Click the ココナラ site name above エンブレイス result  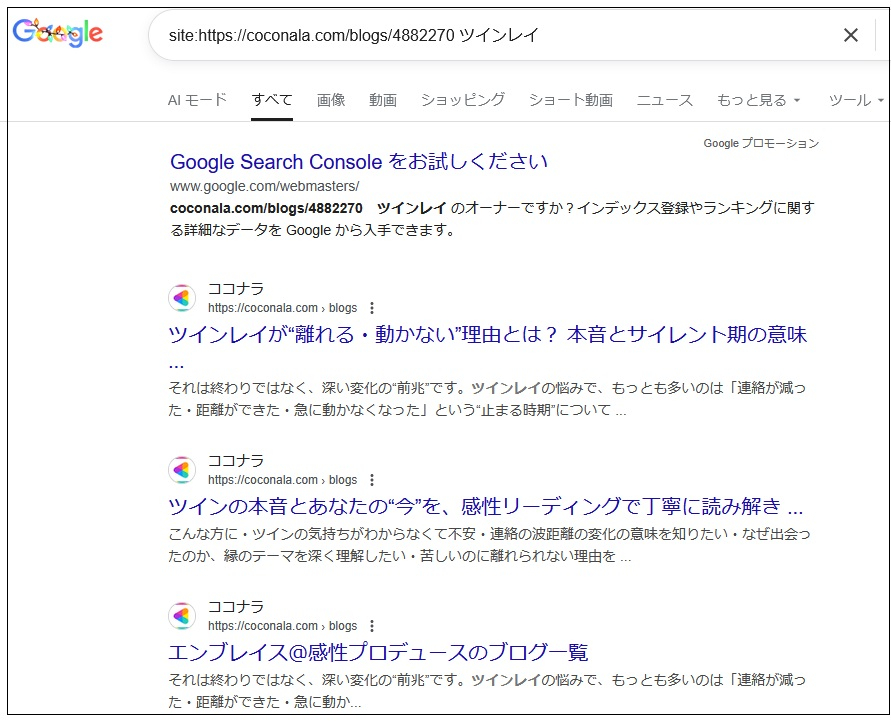tap(236, 607)
